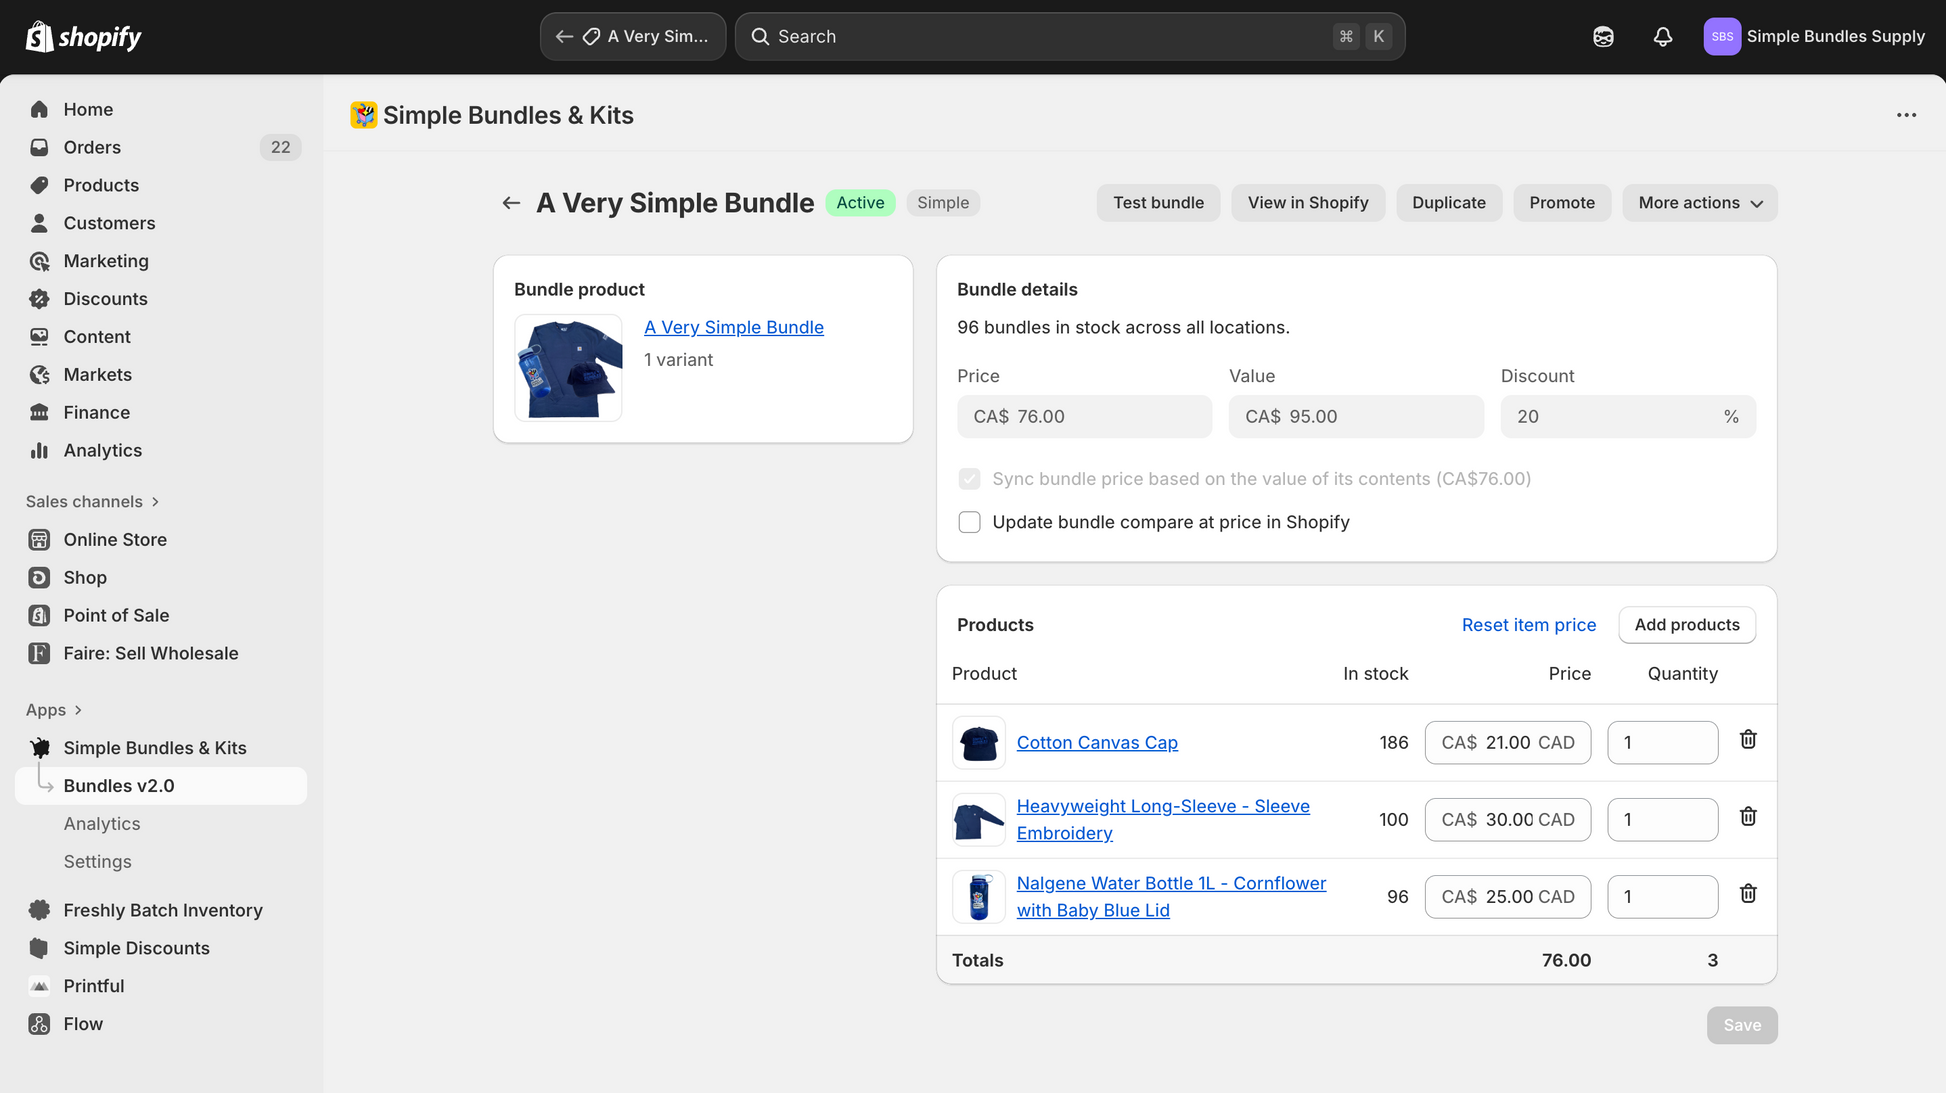Image resolution: width=1946 pixels, height=1093 pixels.
Task: Click the back arrow beside bundle title
Action: [511, 203]
